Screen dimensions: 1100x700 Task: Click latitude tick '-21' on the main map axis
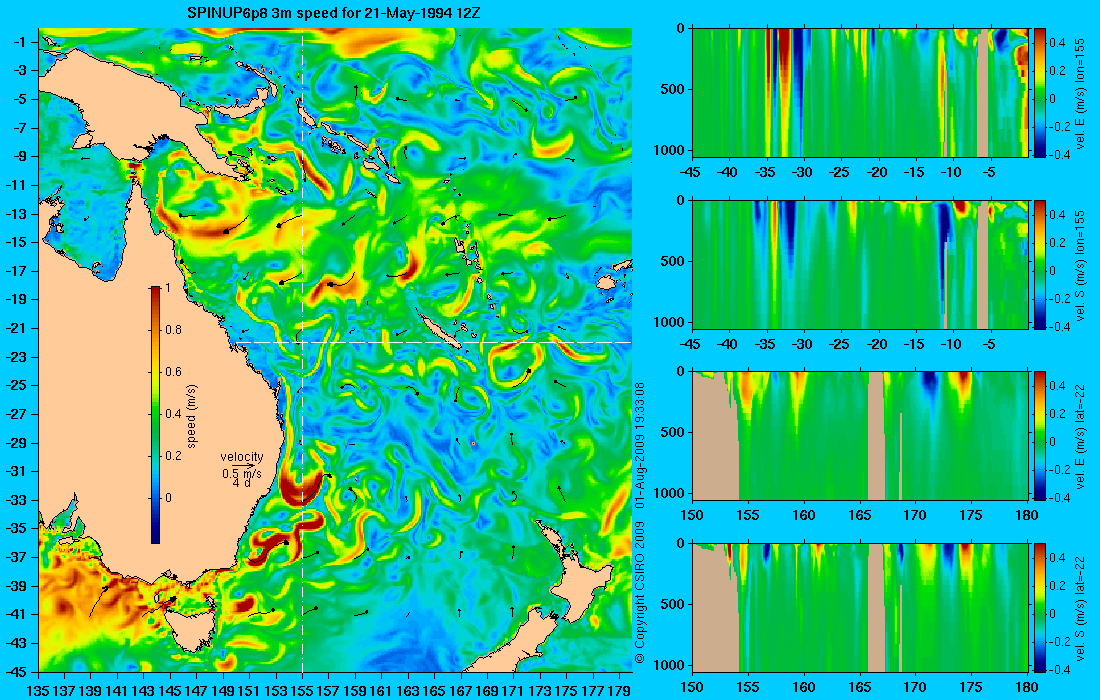pyautogui.click(x=17, y=328)
